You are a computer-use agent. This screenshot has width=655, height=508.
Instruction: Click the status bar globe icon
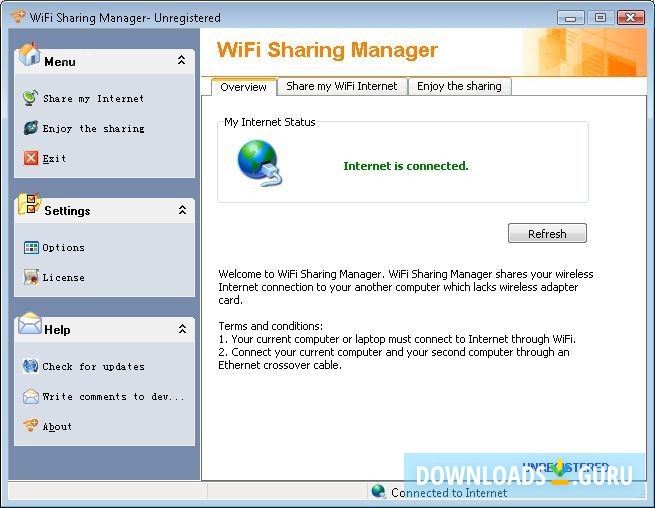click(378, 491)
